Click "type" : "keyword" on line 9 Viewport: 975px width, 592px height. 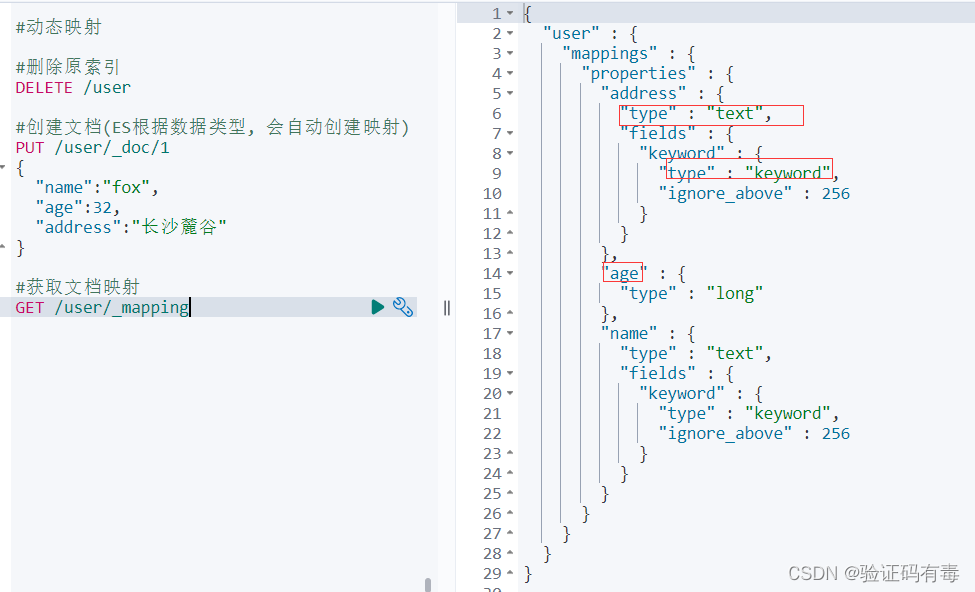[749, 173]
